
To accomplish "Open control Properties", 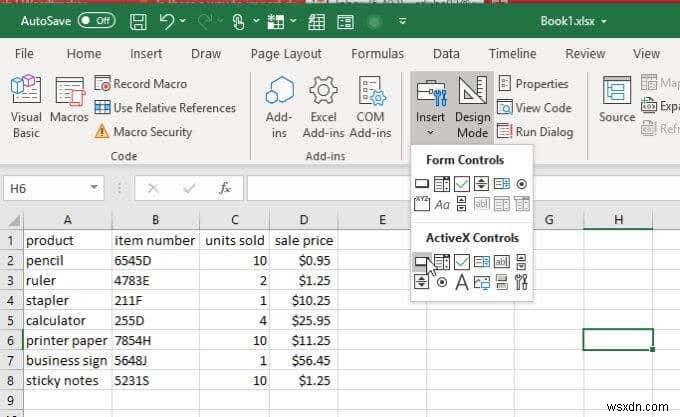I will [x=533, y=84].
